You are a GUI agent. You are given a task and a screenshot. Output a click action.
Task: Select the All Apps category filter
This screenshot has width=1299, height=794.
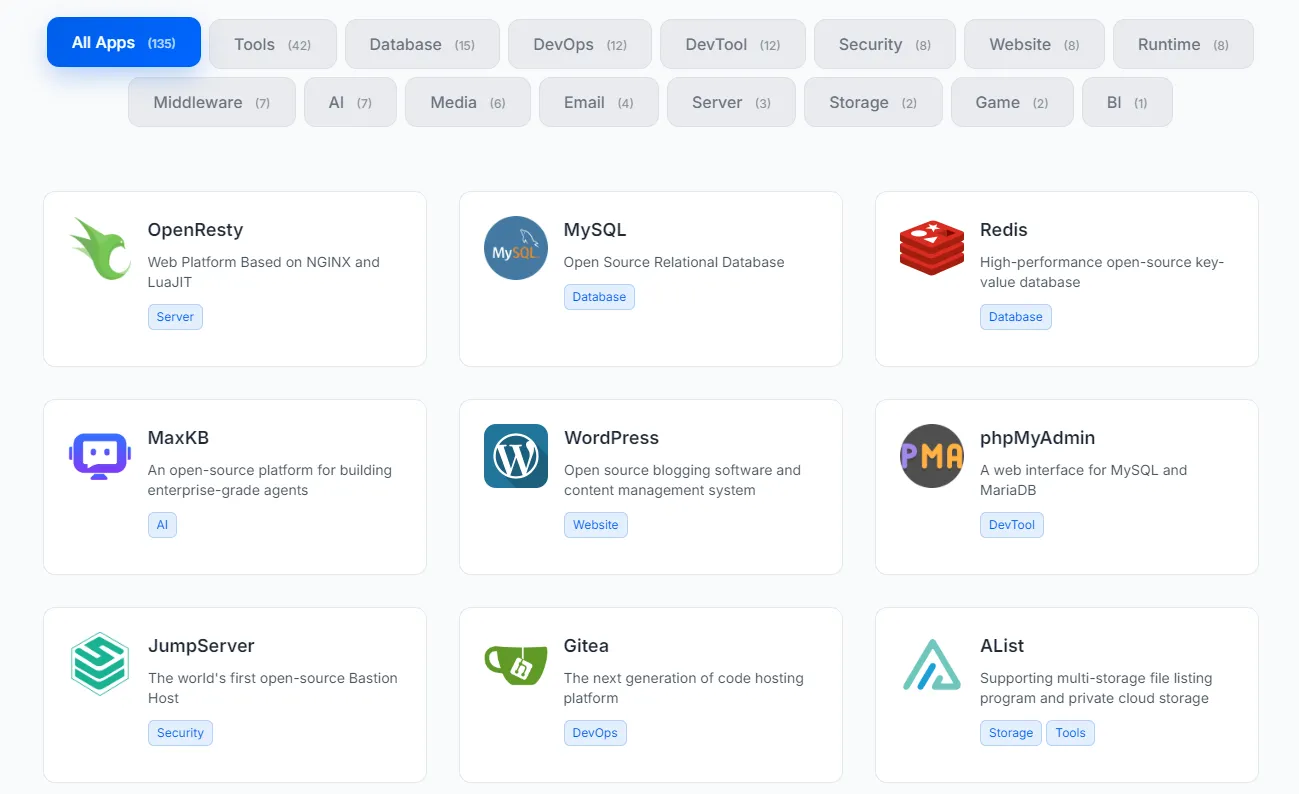124,43
